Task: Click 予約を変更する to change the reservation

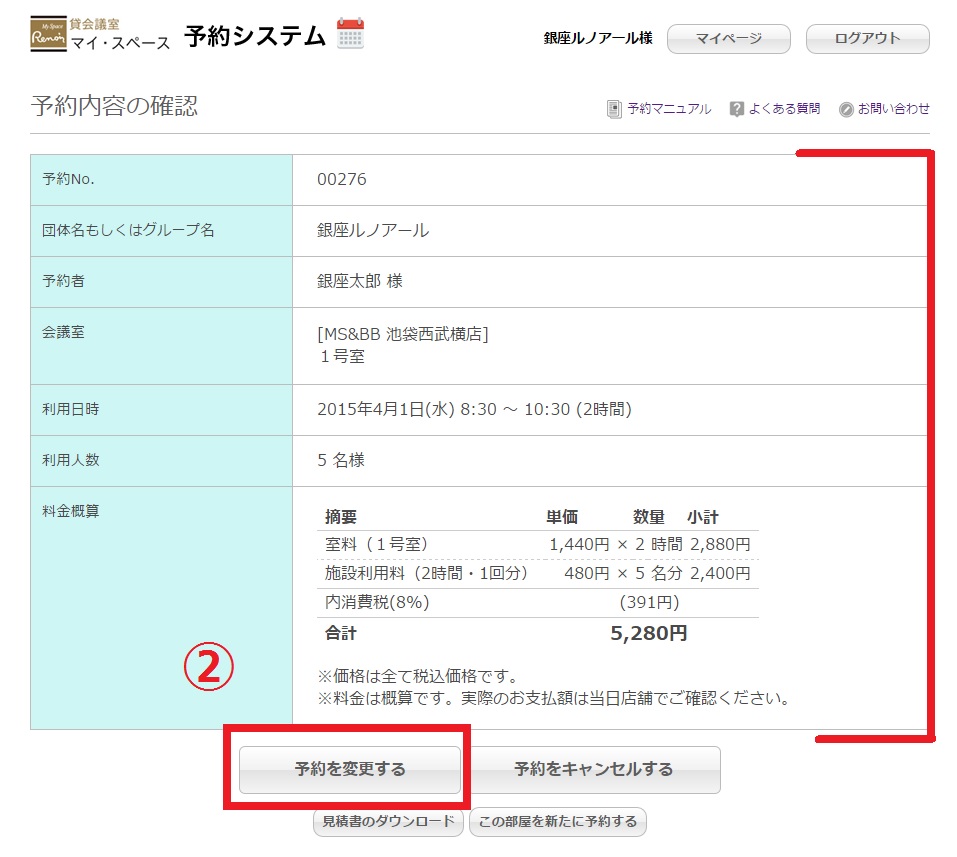Action: (350, 770)
